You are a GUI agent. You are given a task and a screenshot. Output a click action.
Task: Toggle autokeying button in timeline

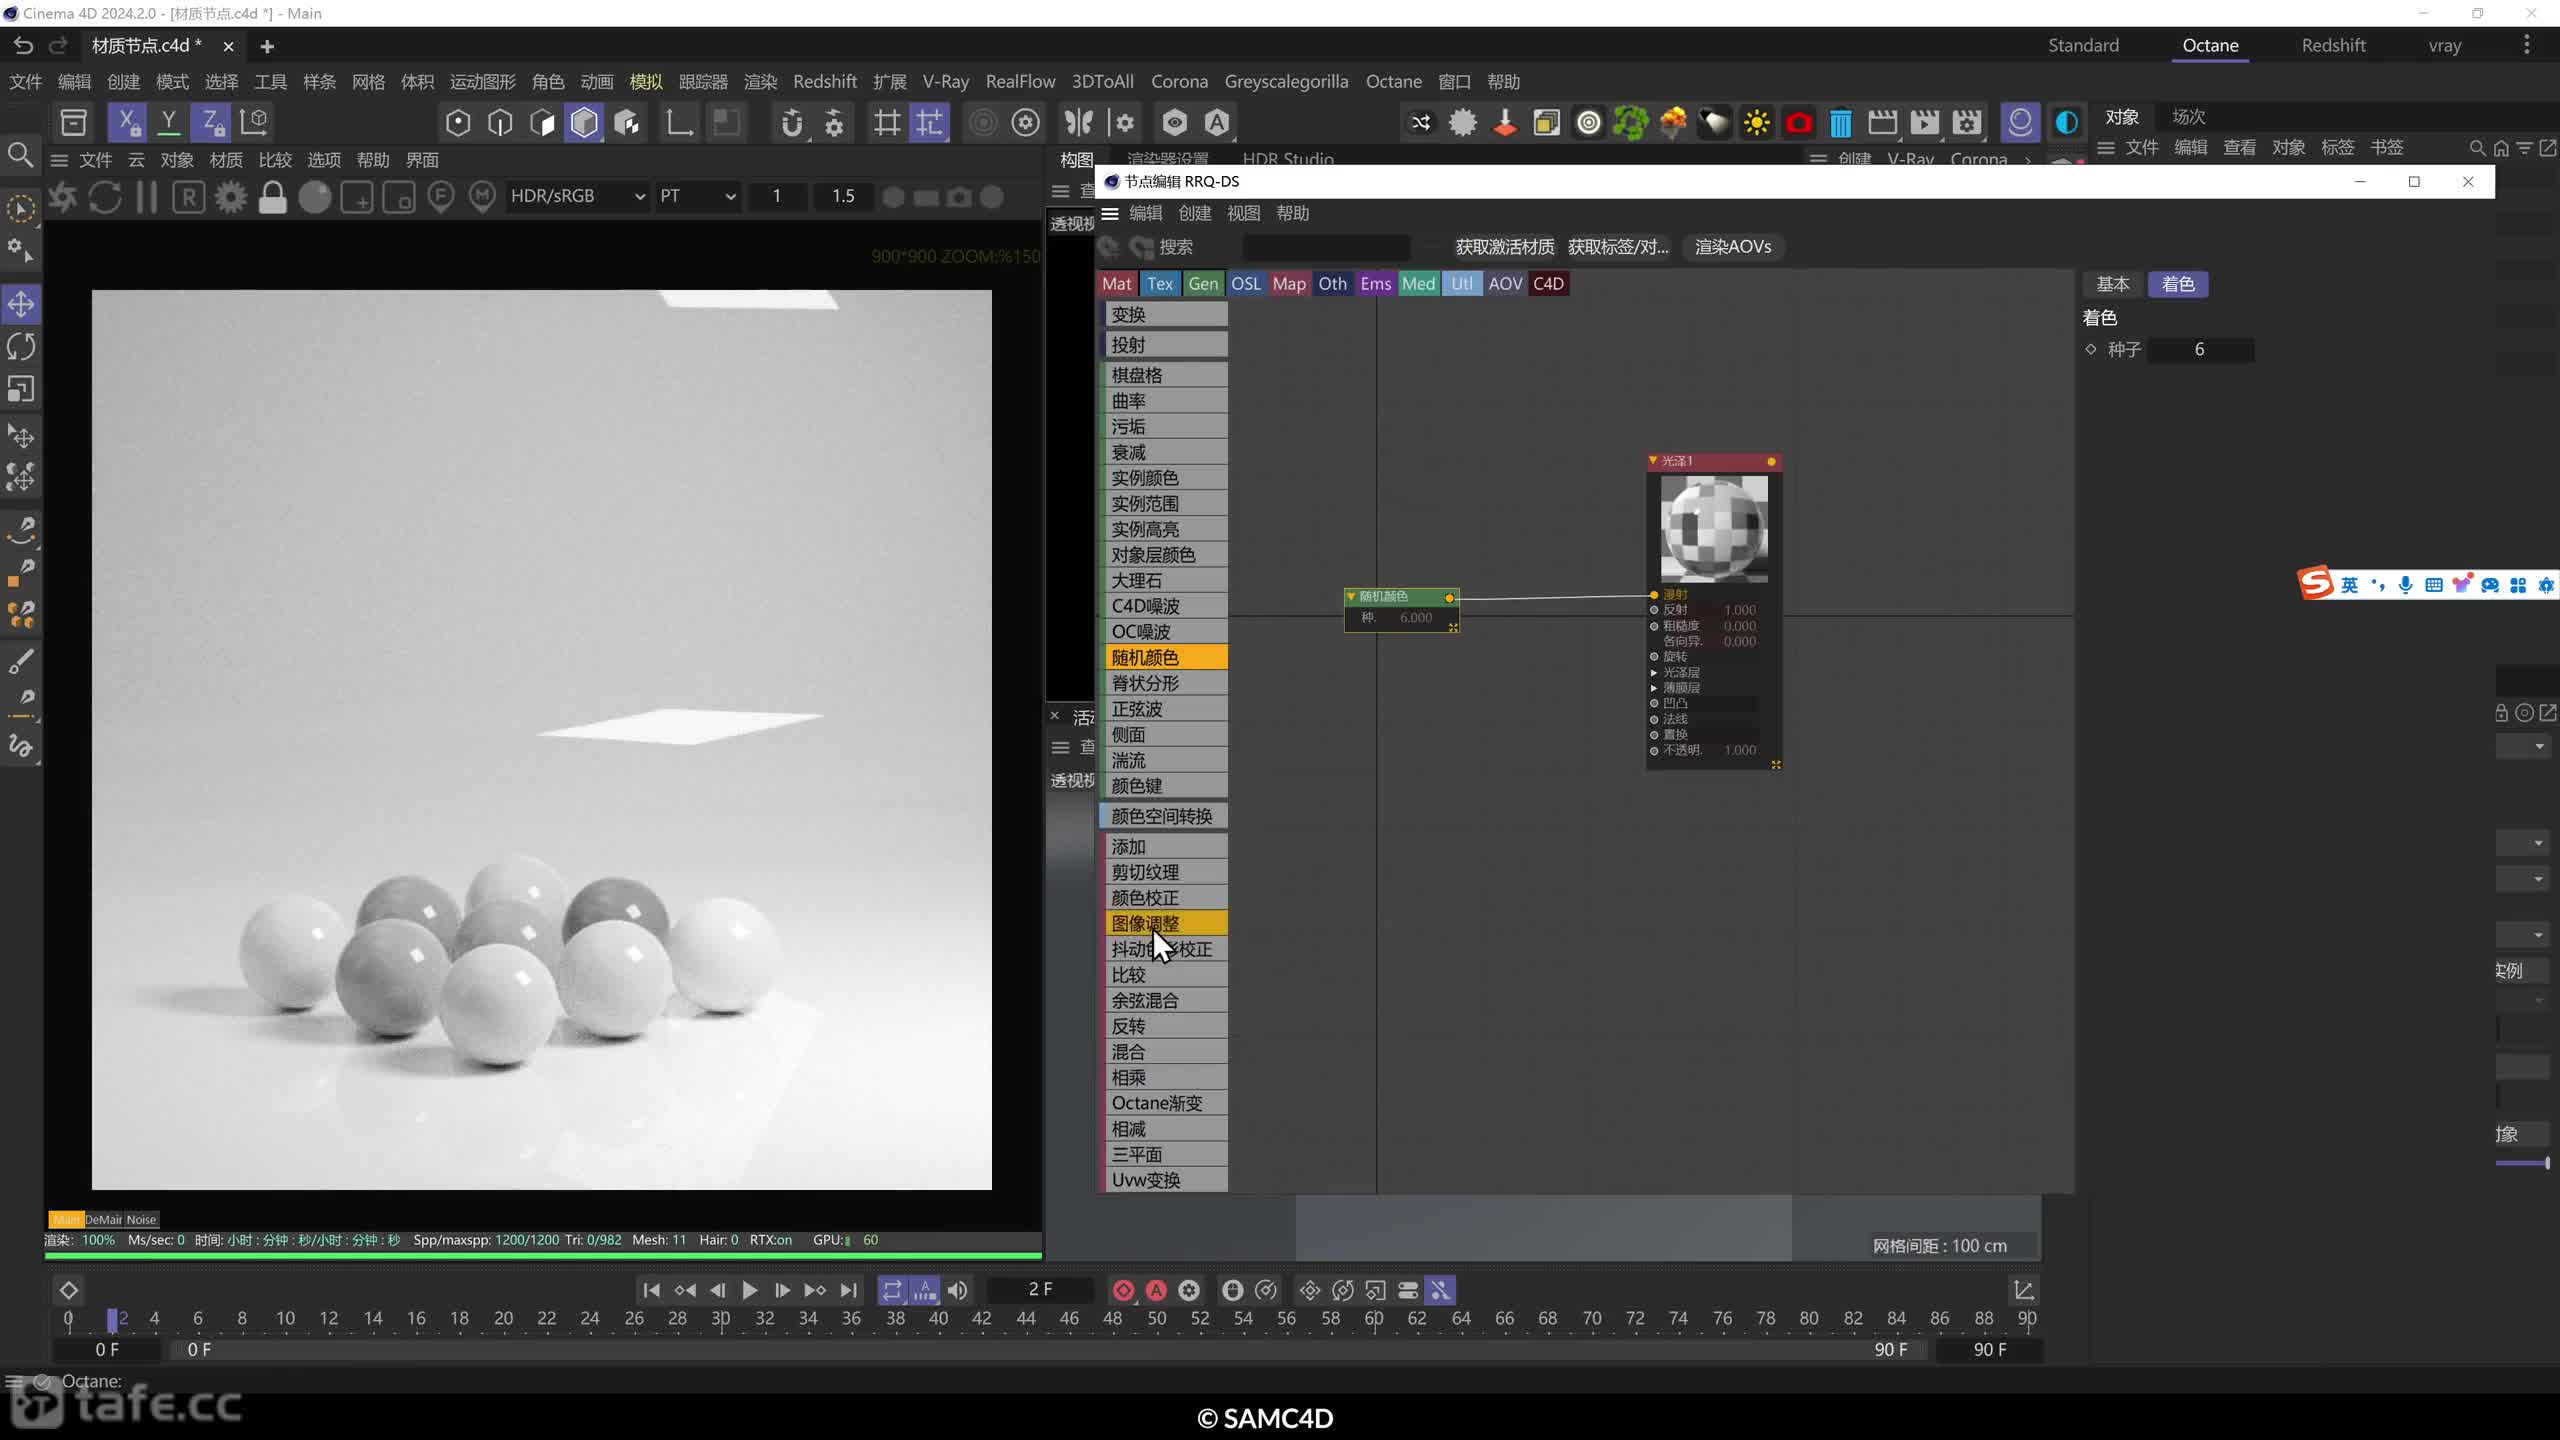click(x=1156, y=1290)
